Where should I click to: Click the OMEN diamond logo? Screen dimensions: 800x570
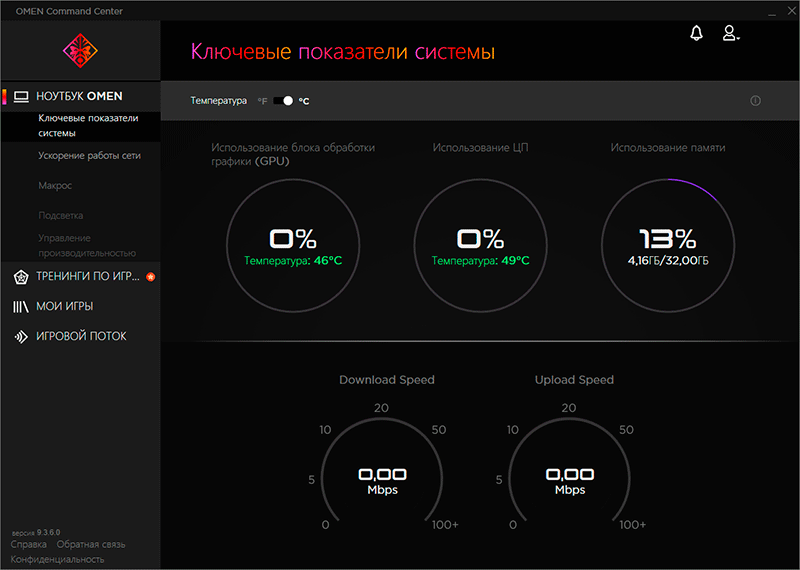point(80,51)
